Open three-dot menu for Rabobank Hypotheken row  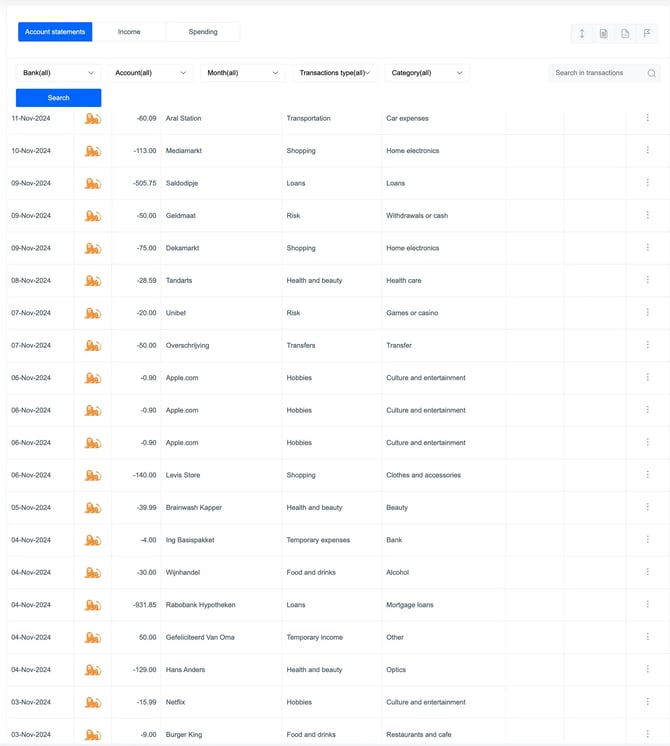coord(647,605)
